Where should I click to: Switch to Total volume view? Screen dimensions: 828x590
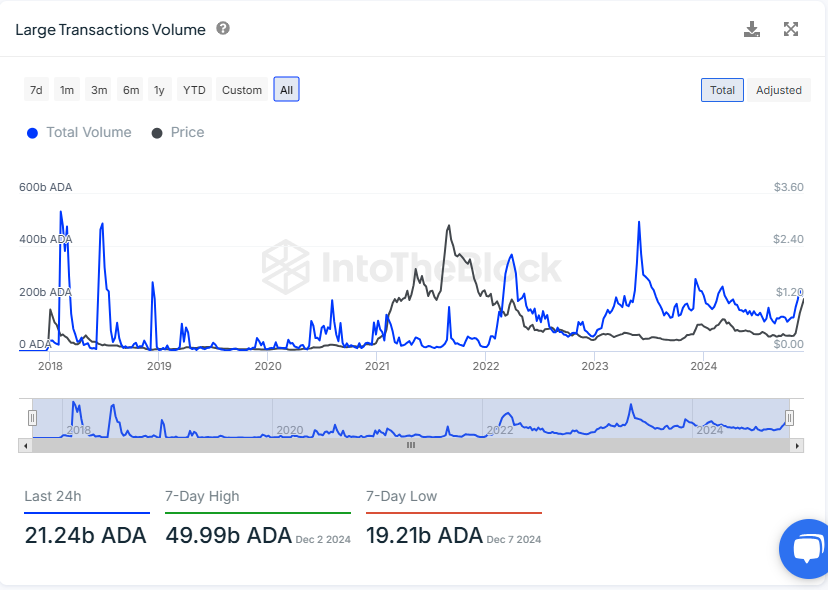coord(722,90)
